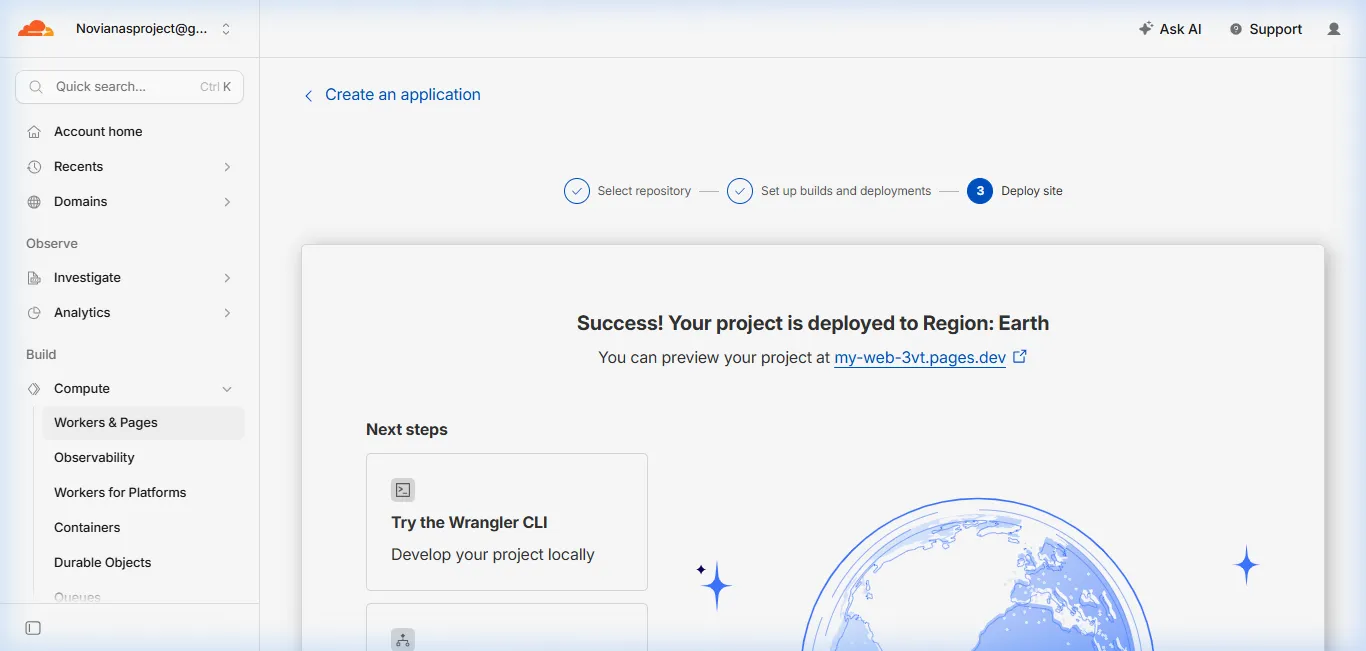
Task: Click the Recents clock icon
Action: pos(34,167)
